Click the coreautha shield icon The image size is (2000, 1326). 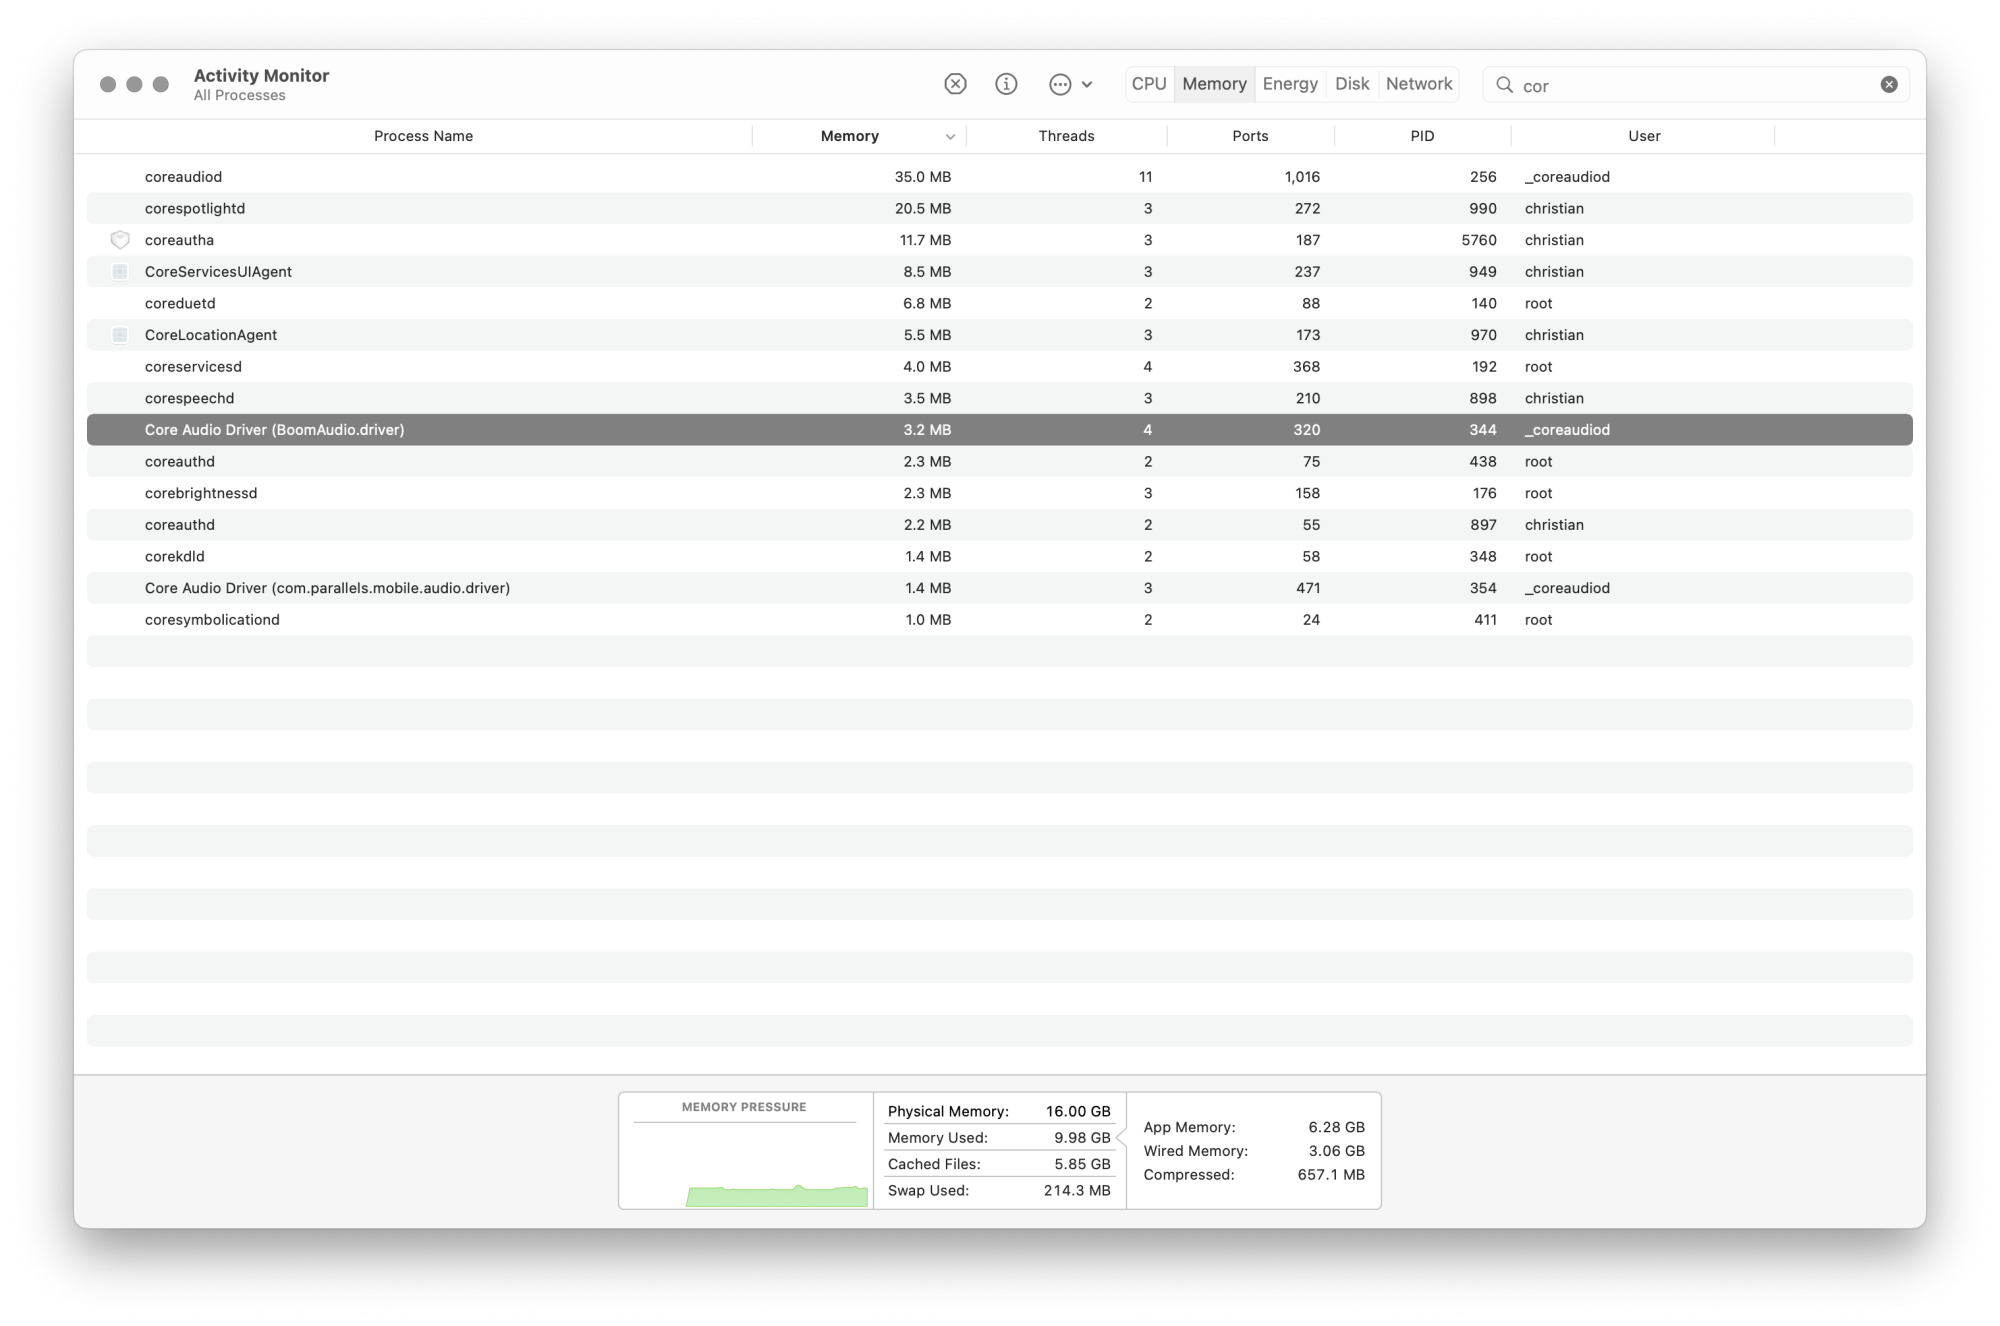[120, 240]
